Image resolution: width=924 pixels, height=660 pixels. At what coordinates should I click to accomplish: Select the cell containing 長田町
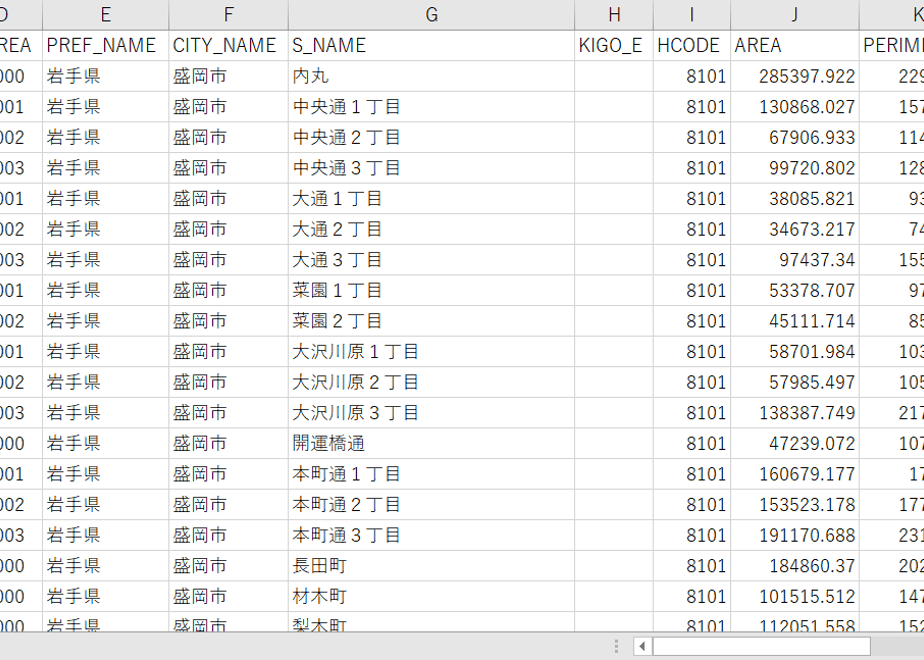(431, 566)
